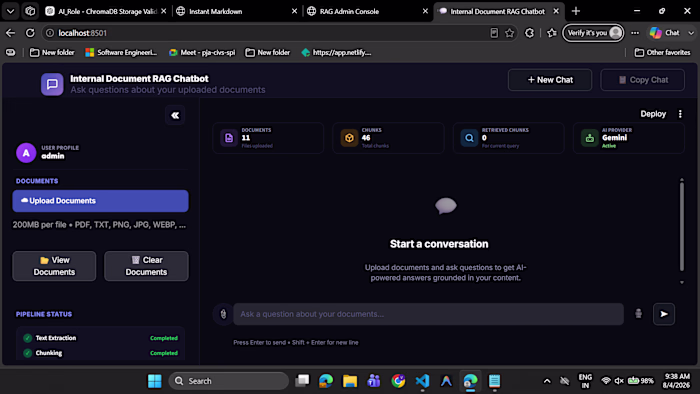Image resolution: width=700 pixels, height=394 pixels.
Task: Open Windows Start menu
Action: coord(155,381)
